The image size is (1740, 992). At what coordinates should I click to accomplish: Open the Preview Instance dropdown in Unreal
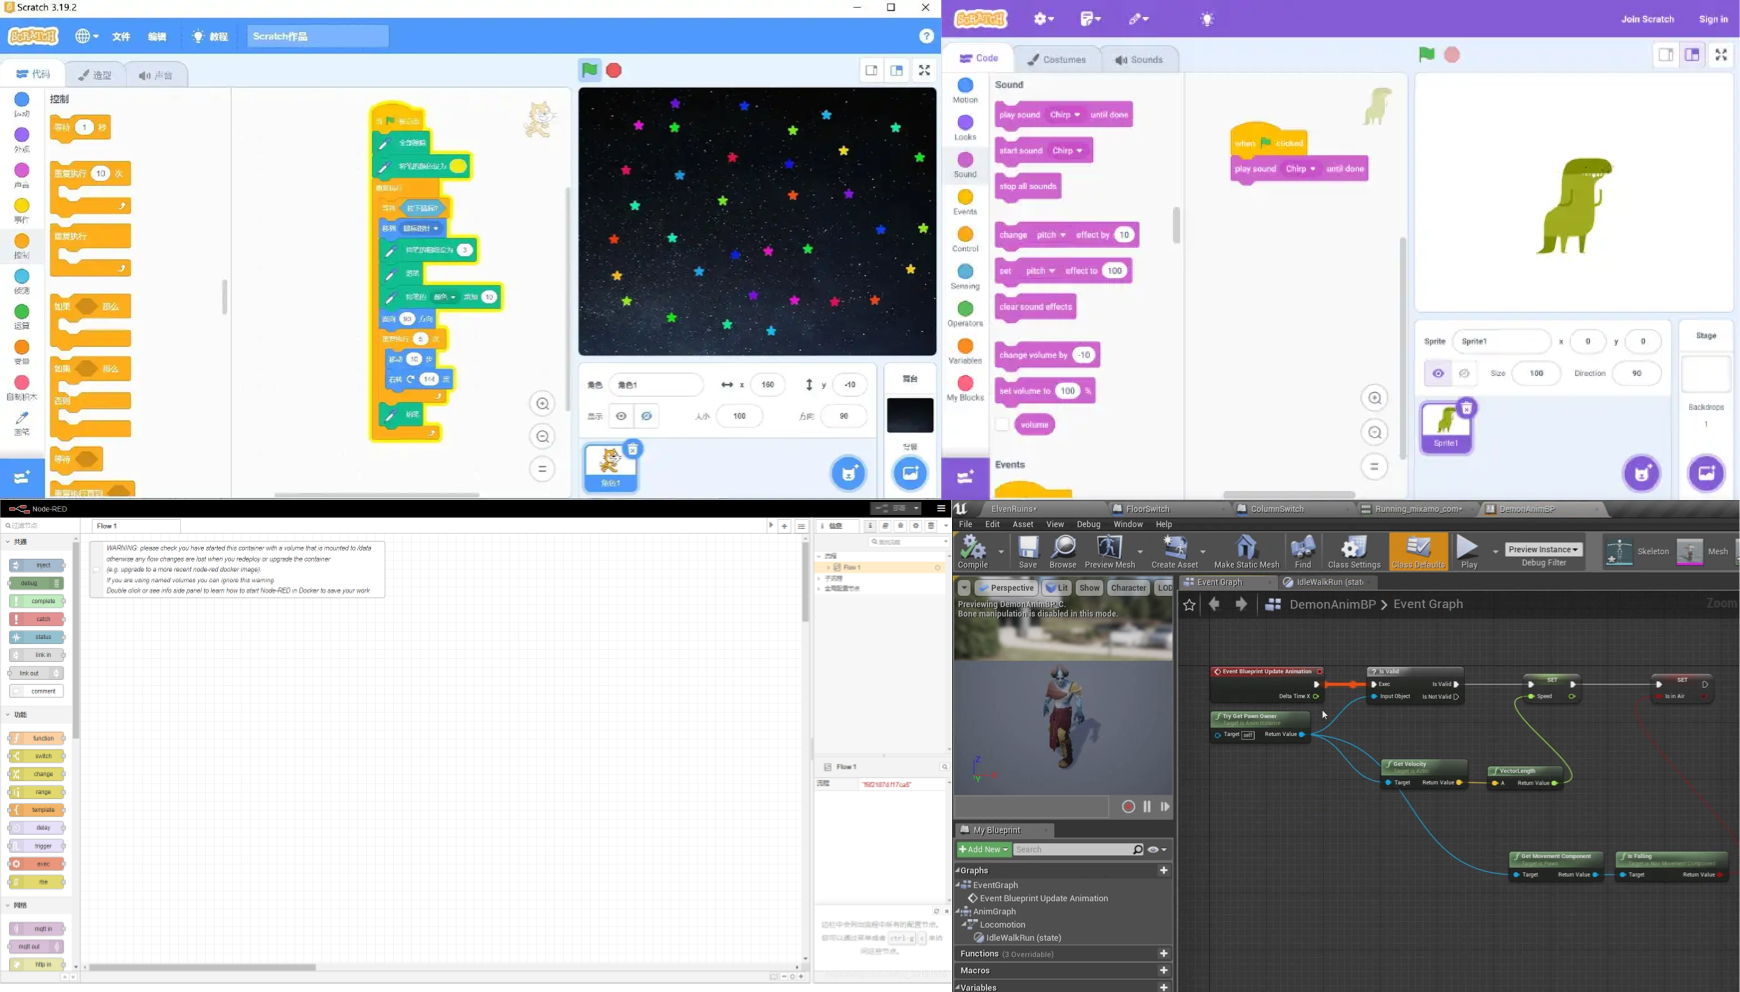[x=1543, y=549]
